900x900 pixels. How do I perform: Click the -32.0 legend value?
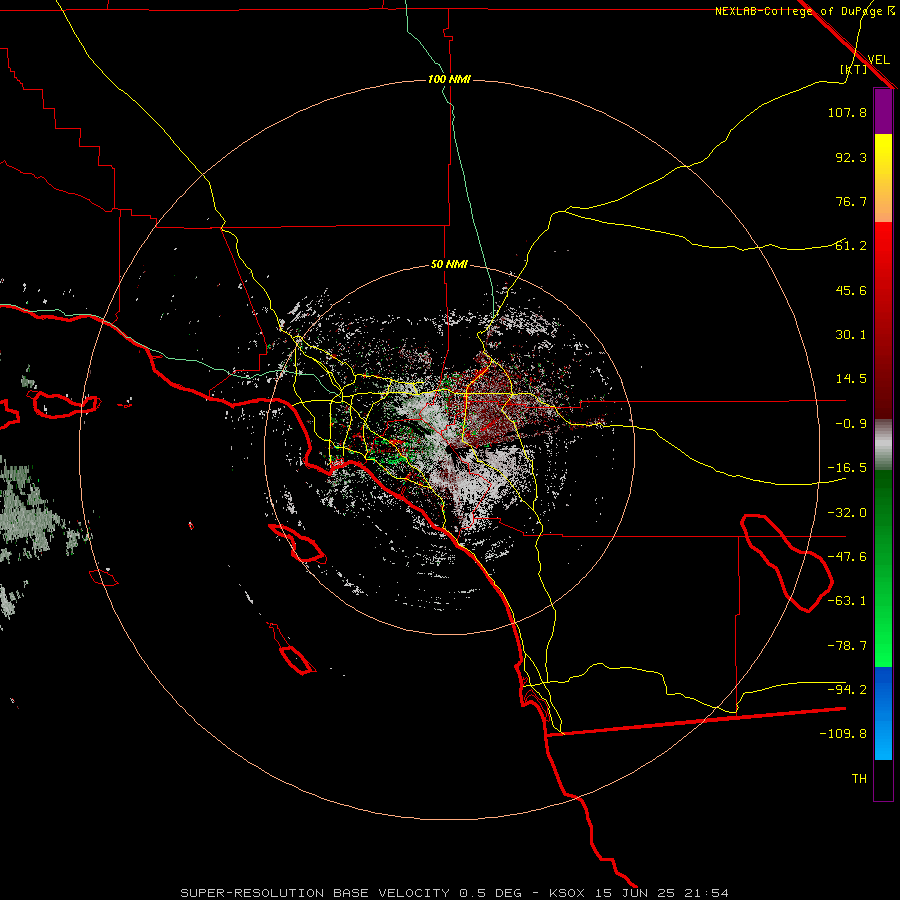click(847, 513)
